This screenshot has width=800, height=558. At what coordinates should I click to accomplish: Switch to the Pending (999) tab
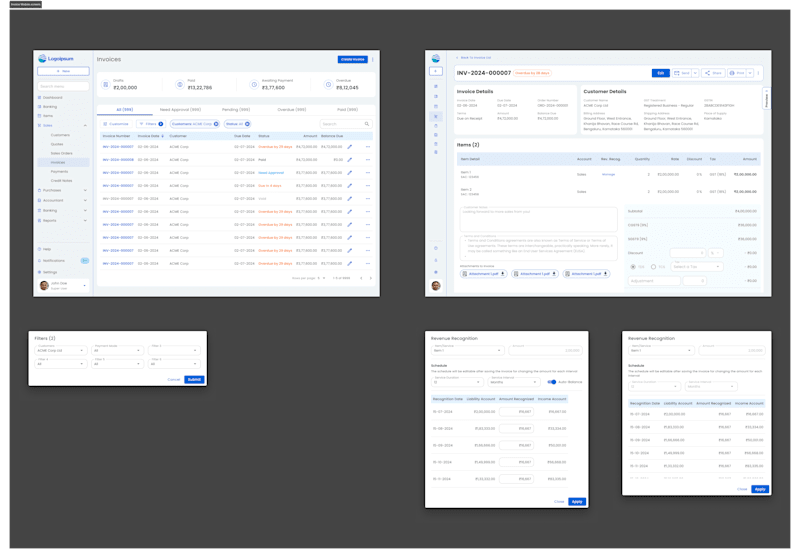coord(236,110)
